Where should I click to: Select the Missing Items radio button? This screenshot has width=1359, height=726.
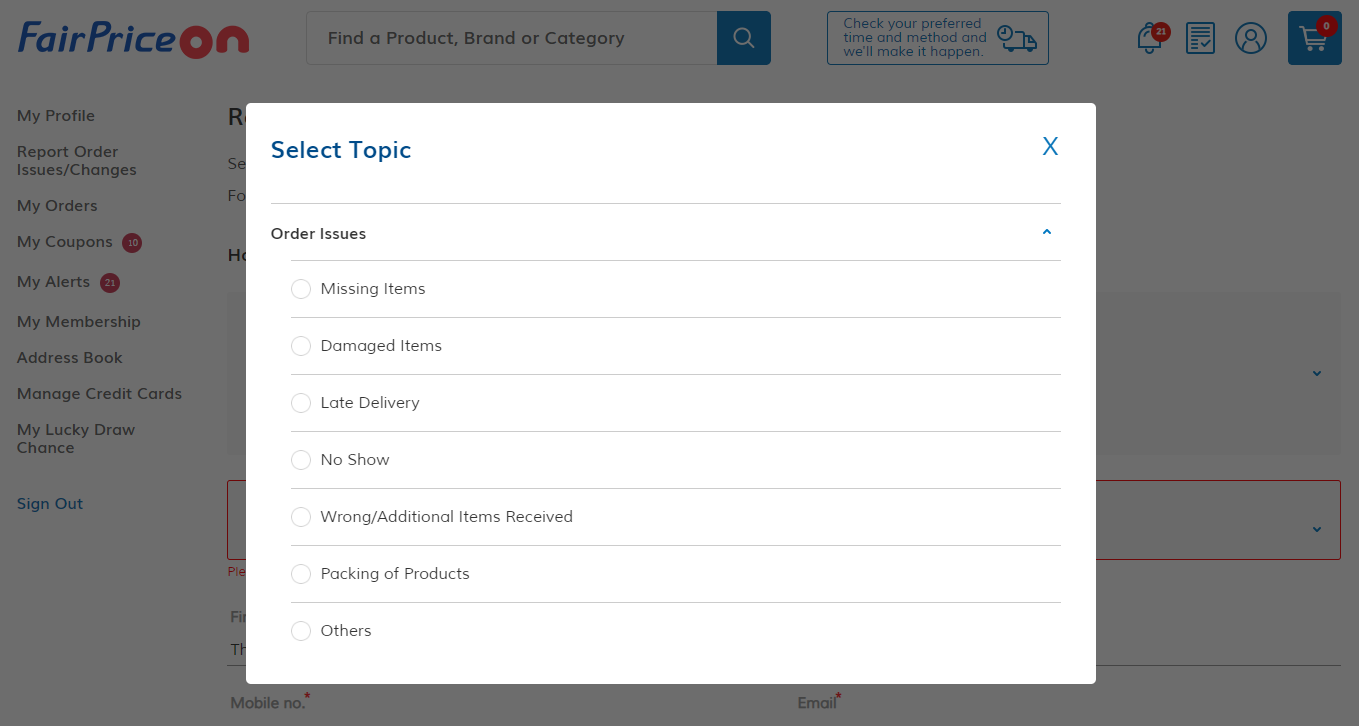[x=301, y=289]
